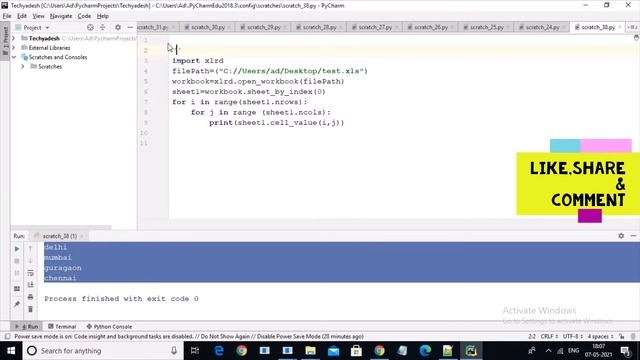Switch to scratch_27.py tab
The width and height of the screenshot is (640, 360).
click(x=375, y=27)
